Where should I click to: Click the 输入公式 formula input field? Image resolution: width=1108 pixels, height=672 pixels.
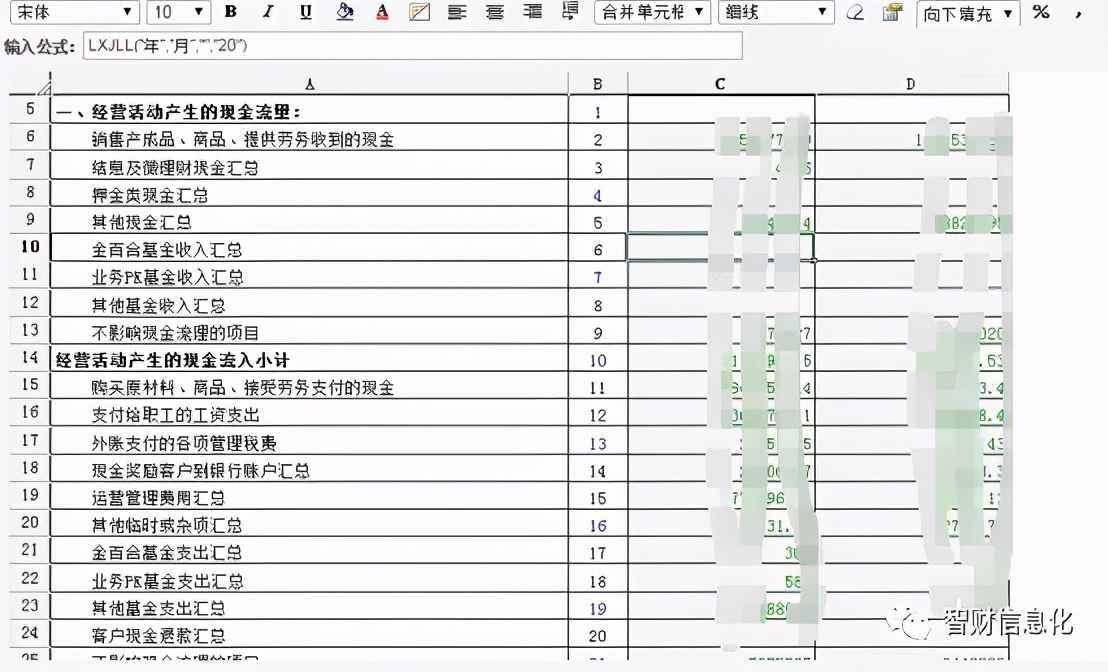(413, 46)
